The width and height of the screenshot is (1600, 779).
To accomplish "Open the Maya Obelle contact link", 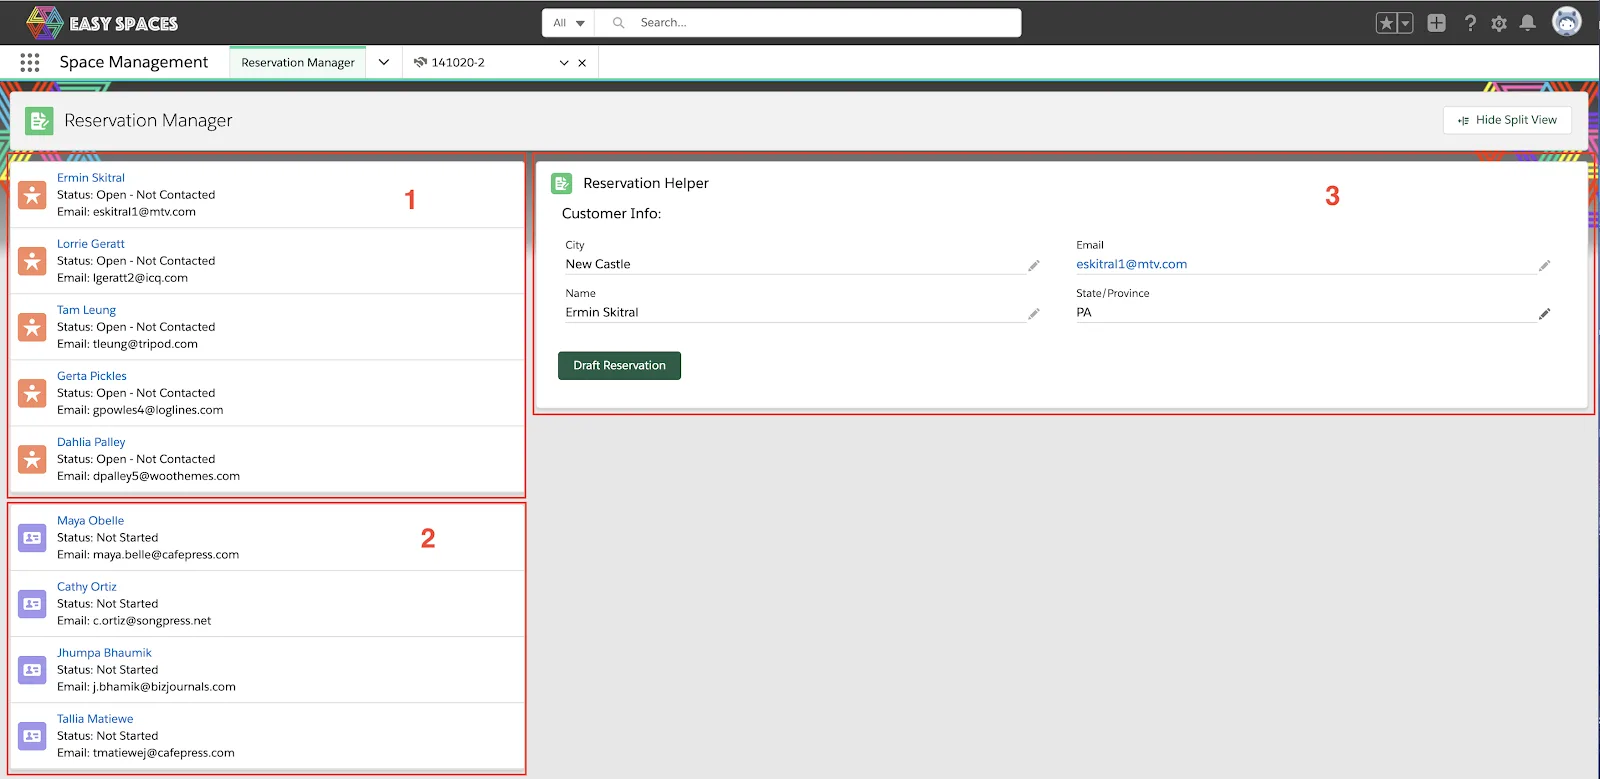I will pos(90,521).
